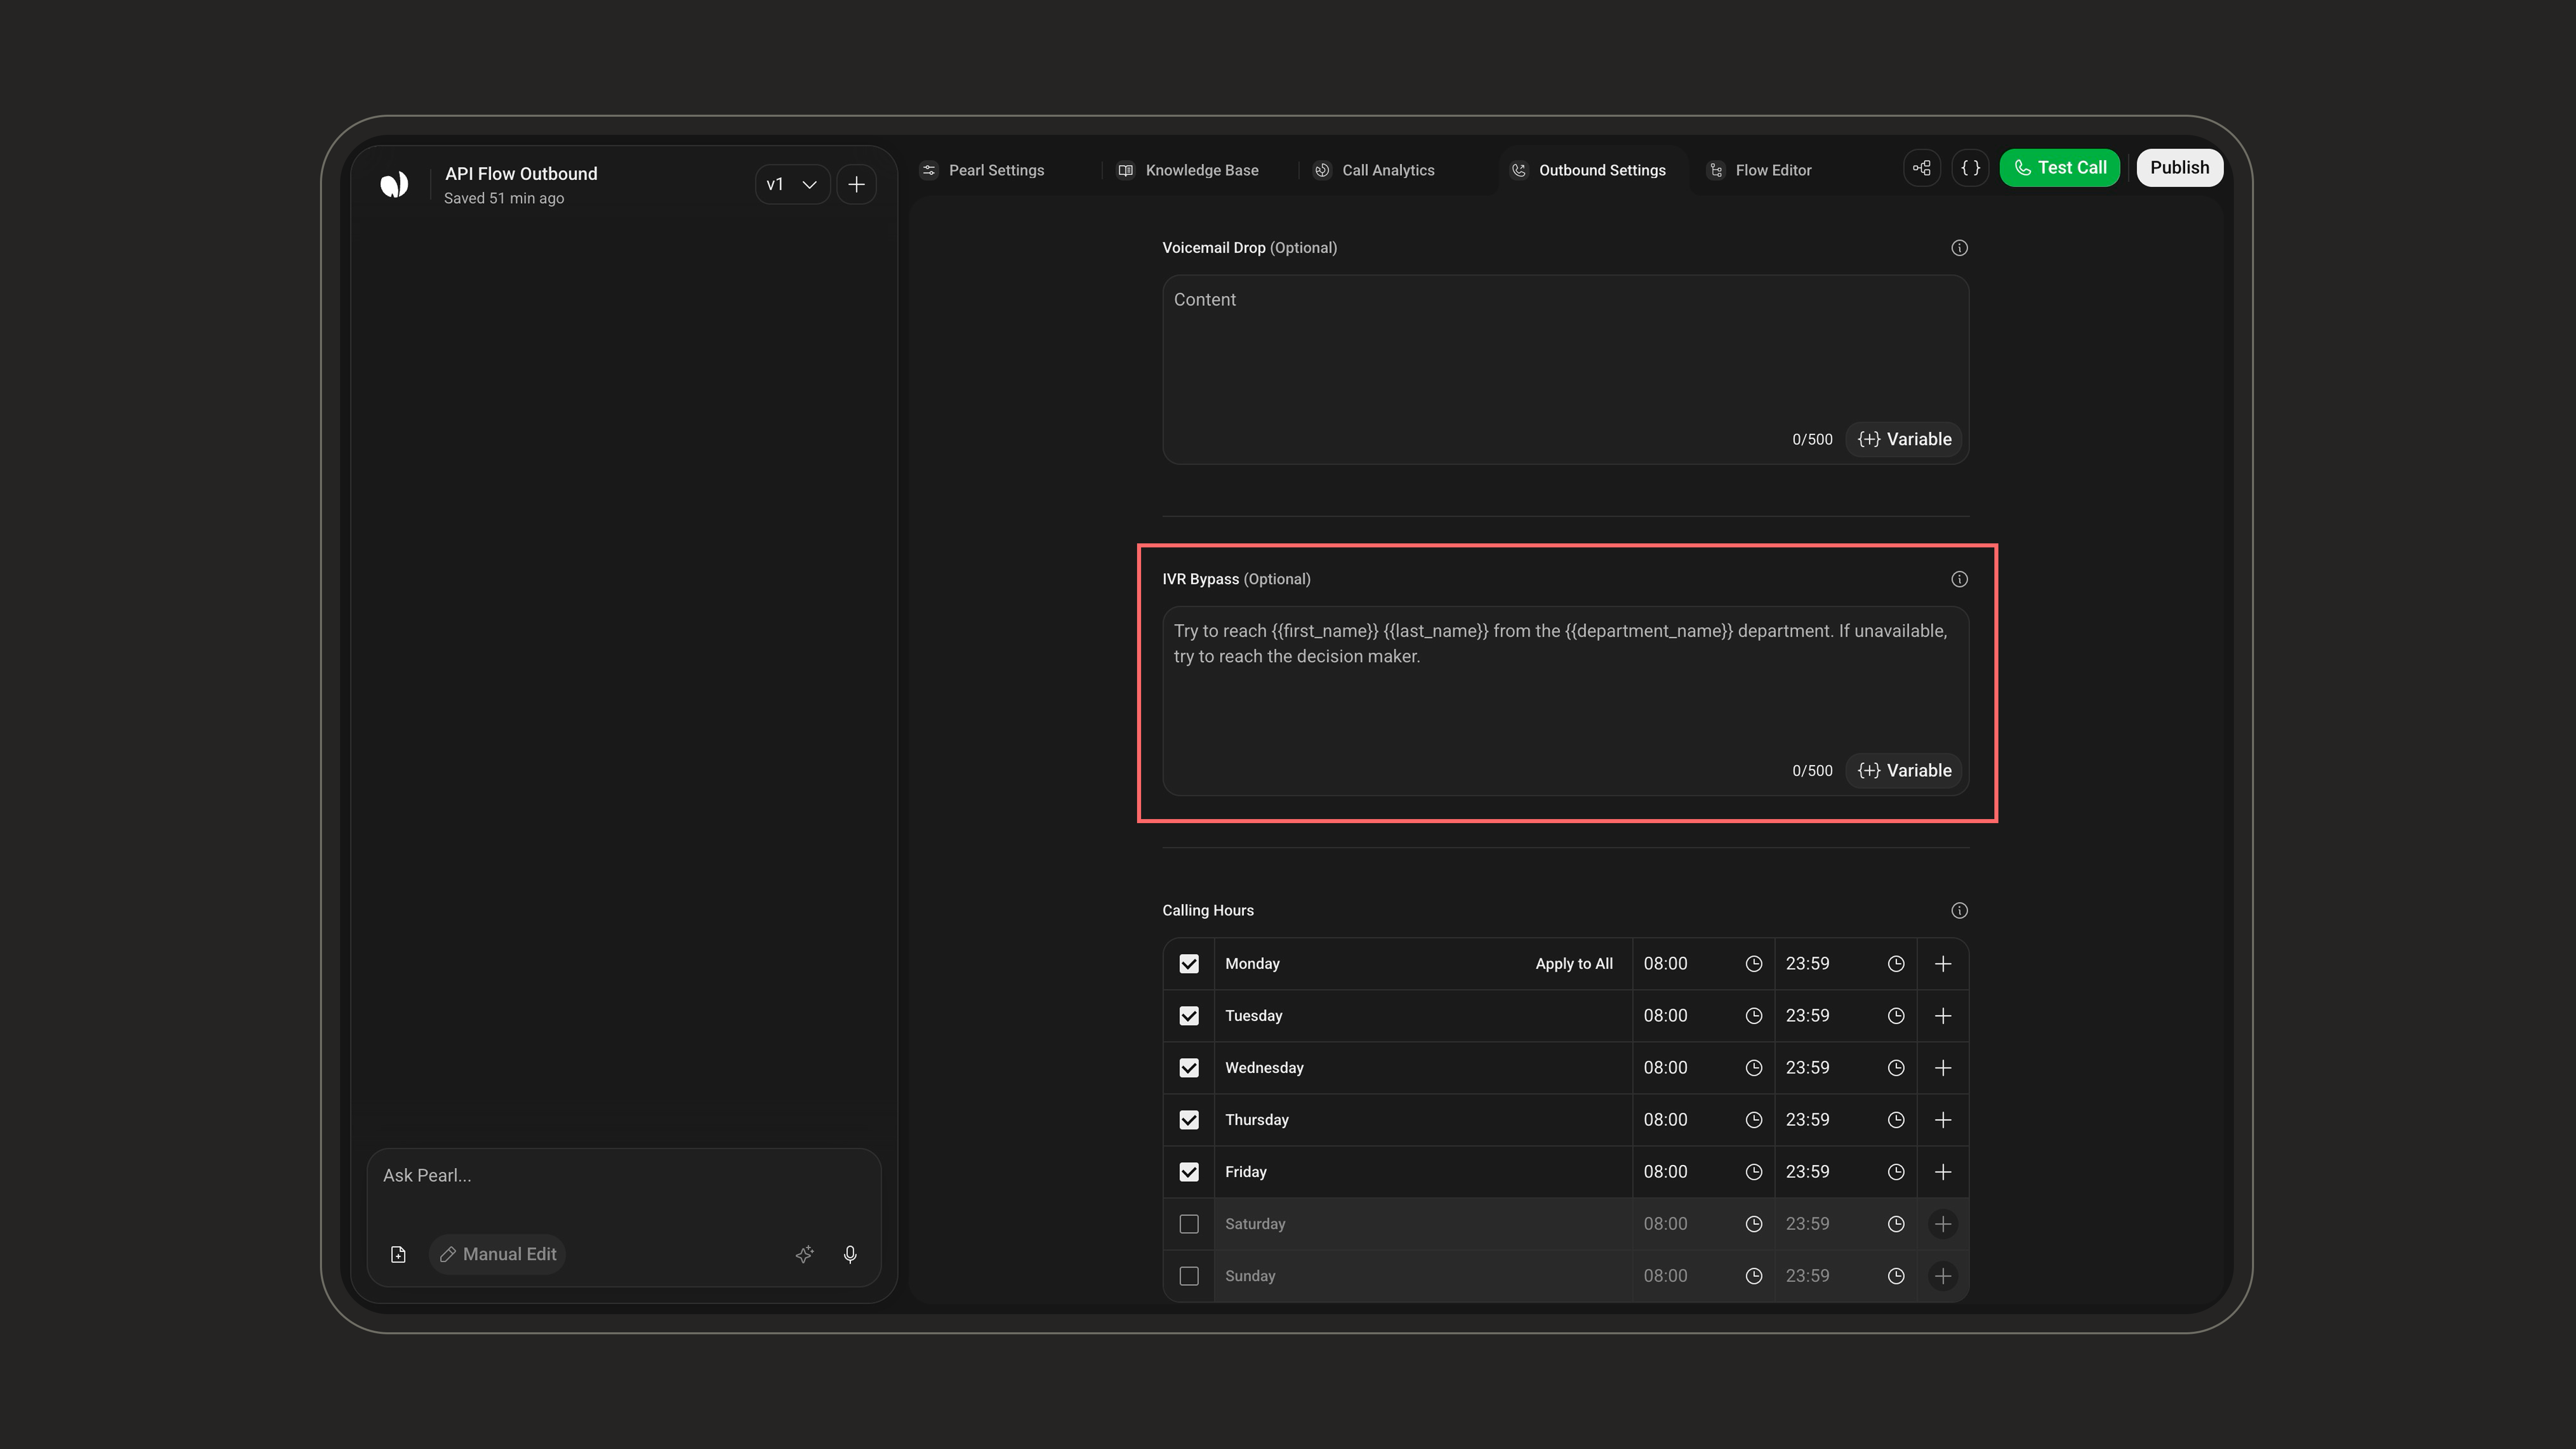Click the share/integrations node icon
This screenshot has width=2576, height=1449.
[x=1921, y=168]
